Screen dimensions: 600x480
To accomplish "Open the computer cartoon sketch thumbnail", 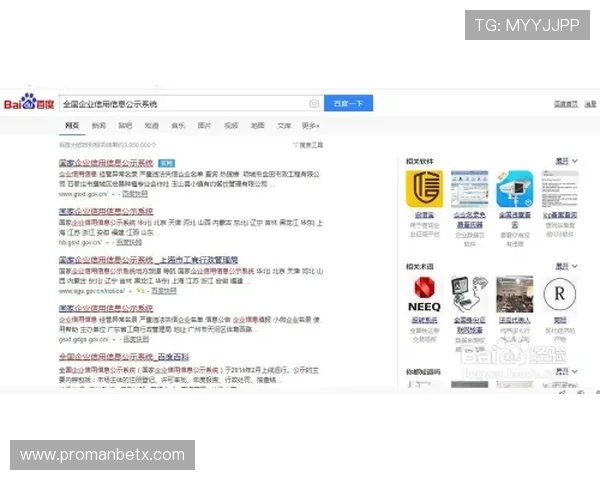I will coord(470,294).
